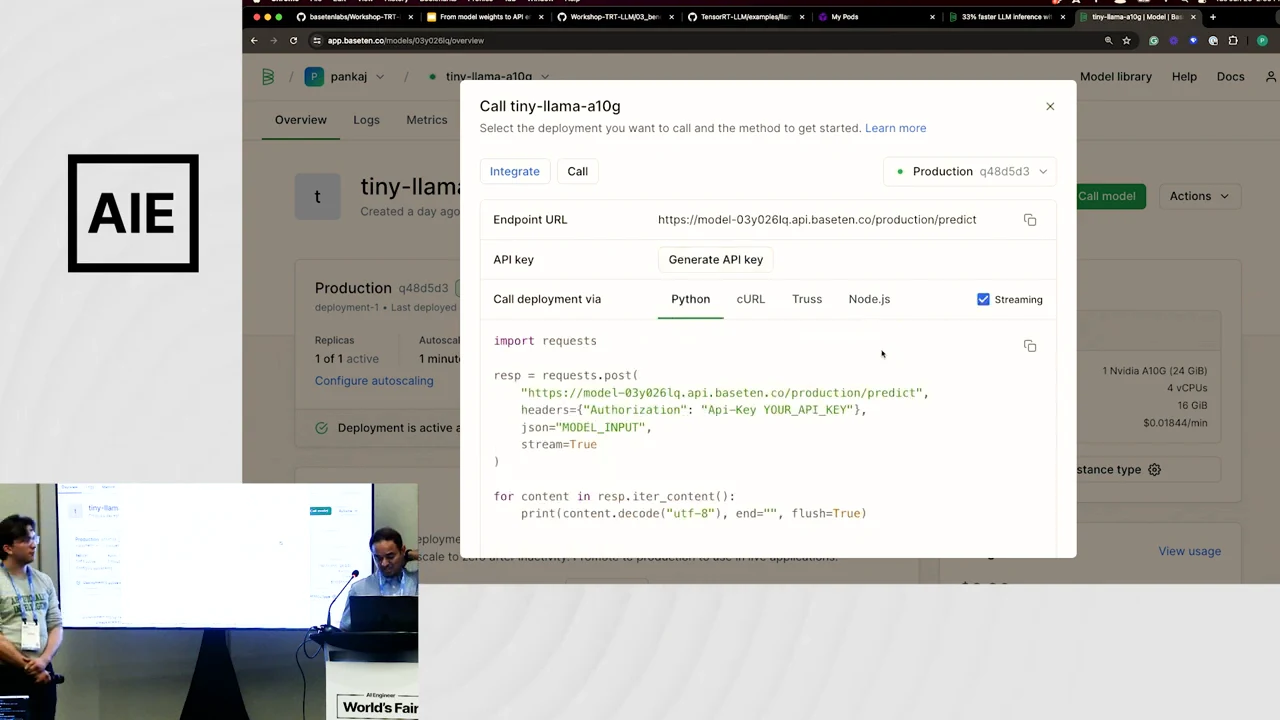Click the 'import requests' code line
1280x720 pixels.
pyautogui.click(x=545, y=341)
